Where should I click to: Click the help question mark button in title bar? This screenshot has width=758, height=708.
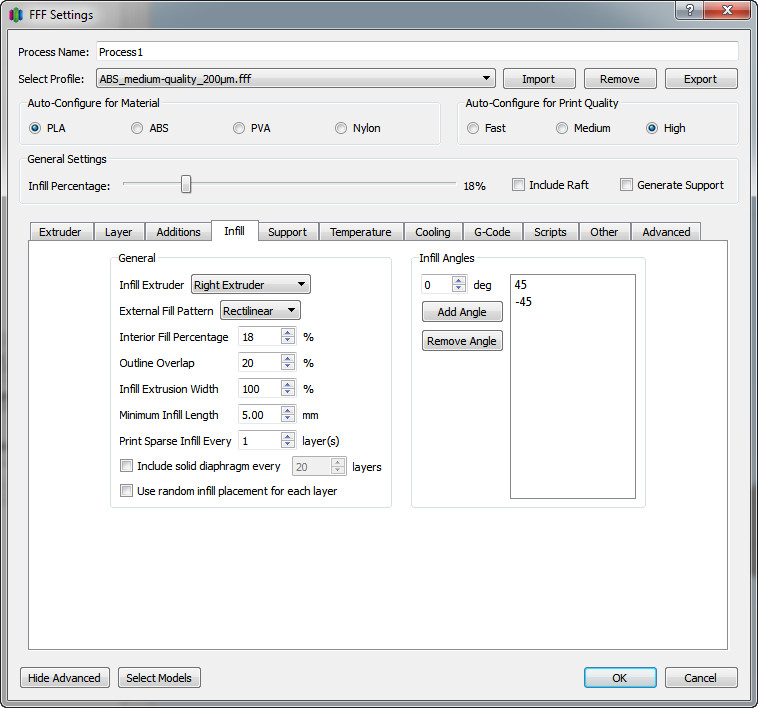click(689, 11)
